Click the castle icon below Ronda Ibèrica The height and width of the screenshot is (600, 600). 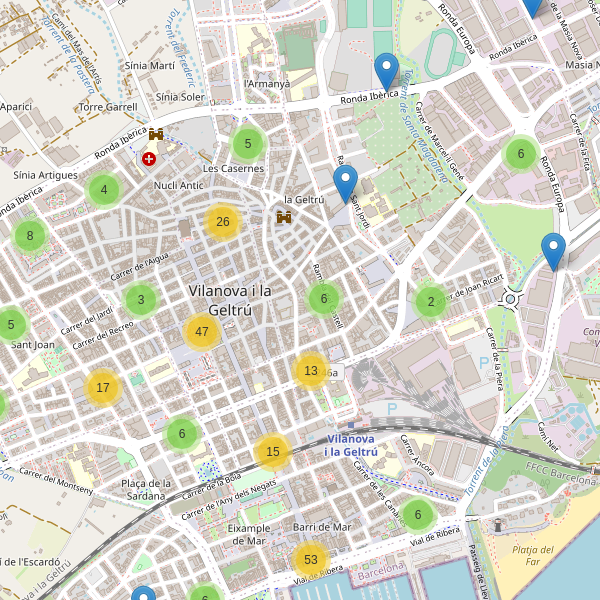pos(156,134)
